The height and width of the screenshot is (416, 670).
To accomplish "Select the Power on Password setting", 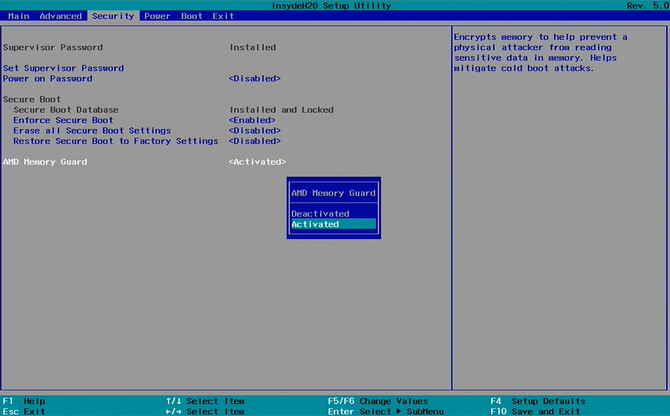I will pos(47,78).
